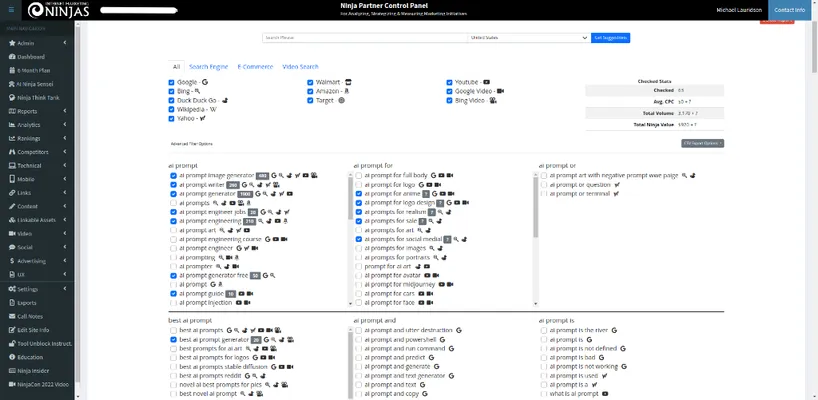
Task: Click the Contact Info button
Action: (789, 10)
